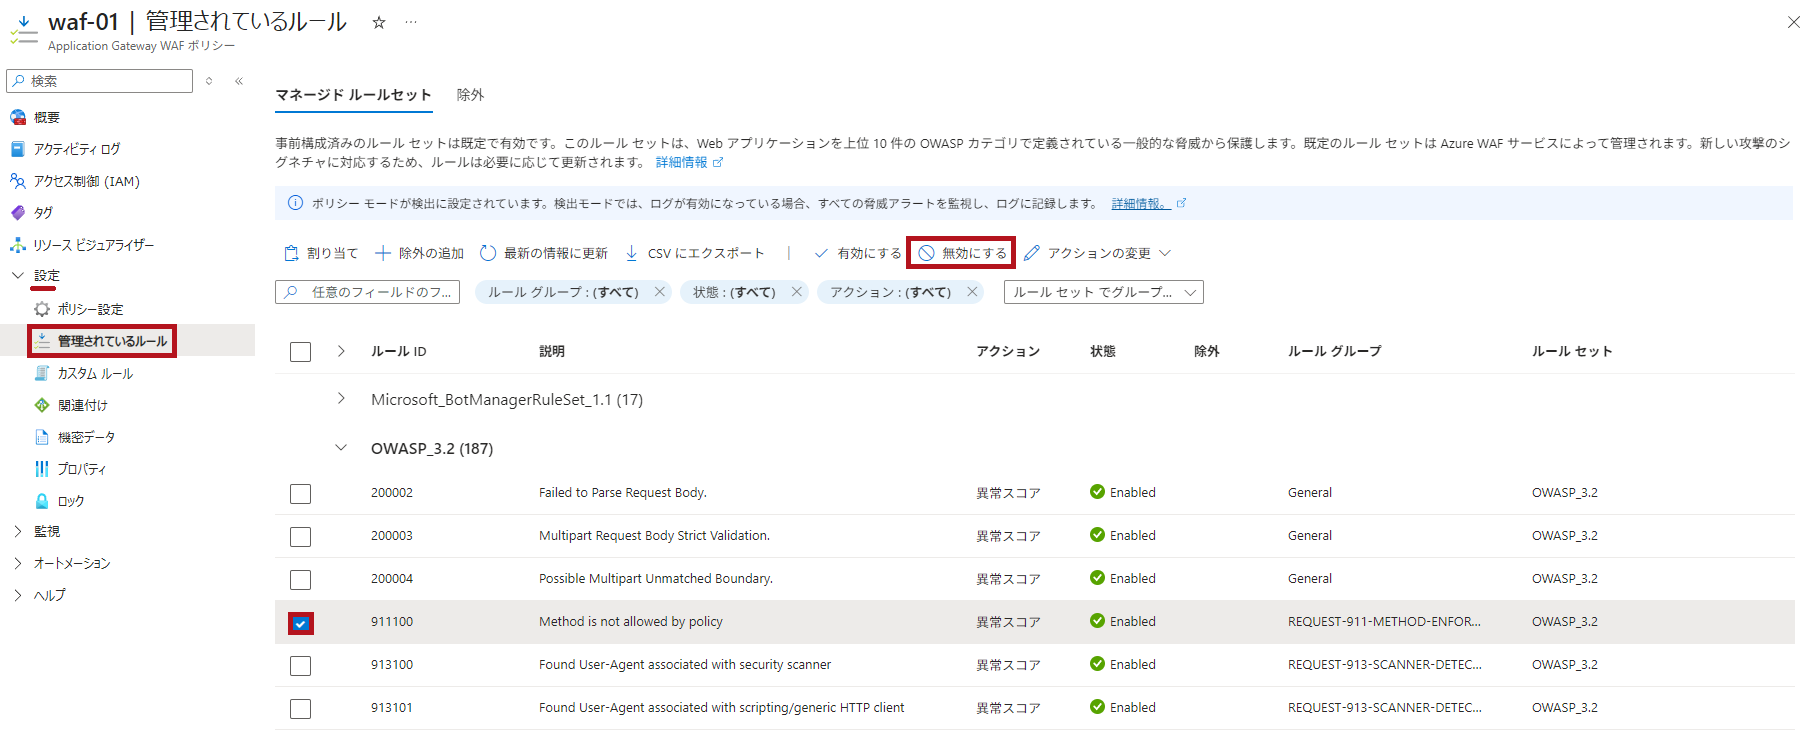The image size is (1801, 732).
Task: Open ルール セット でグループ dropdown
Action: (1103, 292)
